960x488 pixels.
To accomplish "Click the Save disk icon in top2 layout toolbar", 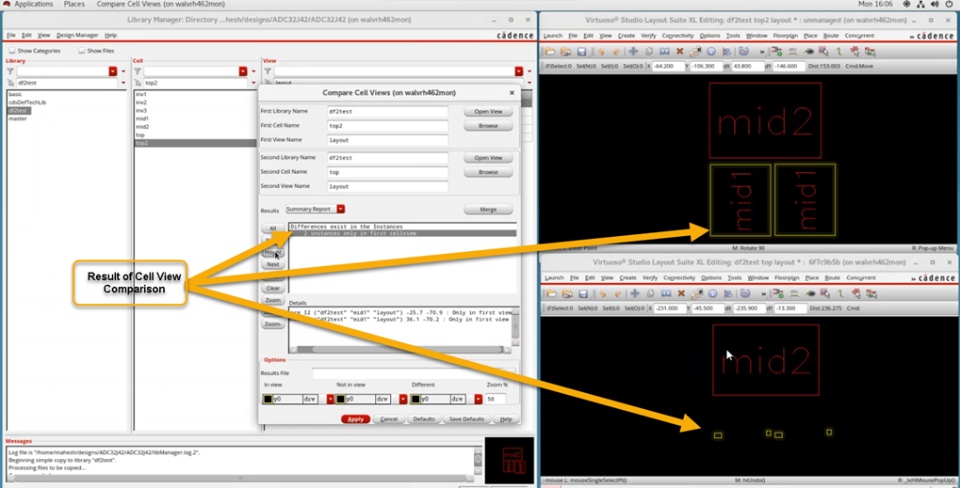I will 582,51.
